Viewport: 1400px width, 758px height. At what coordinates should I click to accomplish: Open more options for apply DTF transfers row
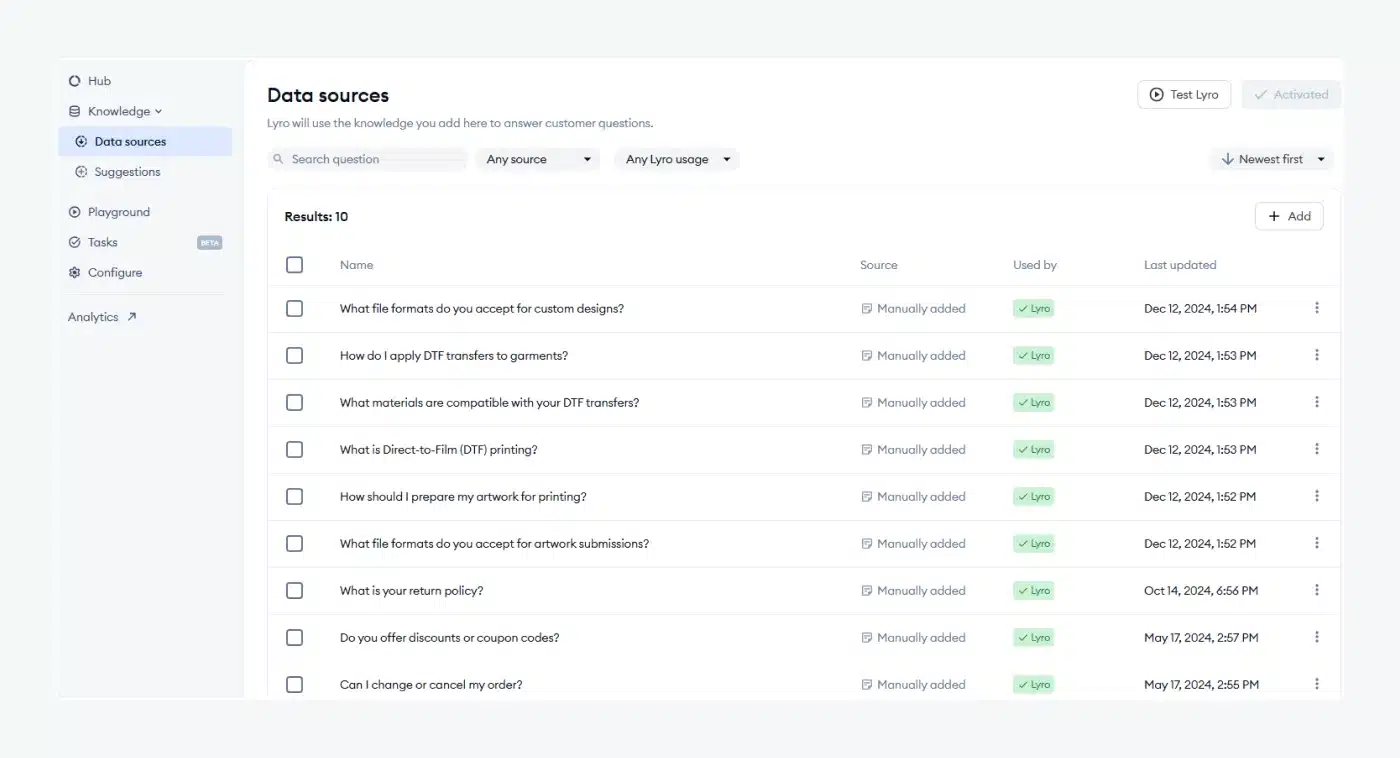1317,355
